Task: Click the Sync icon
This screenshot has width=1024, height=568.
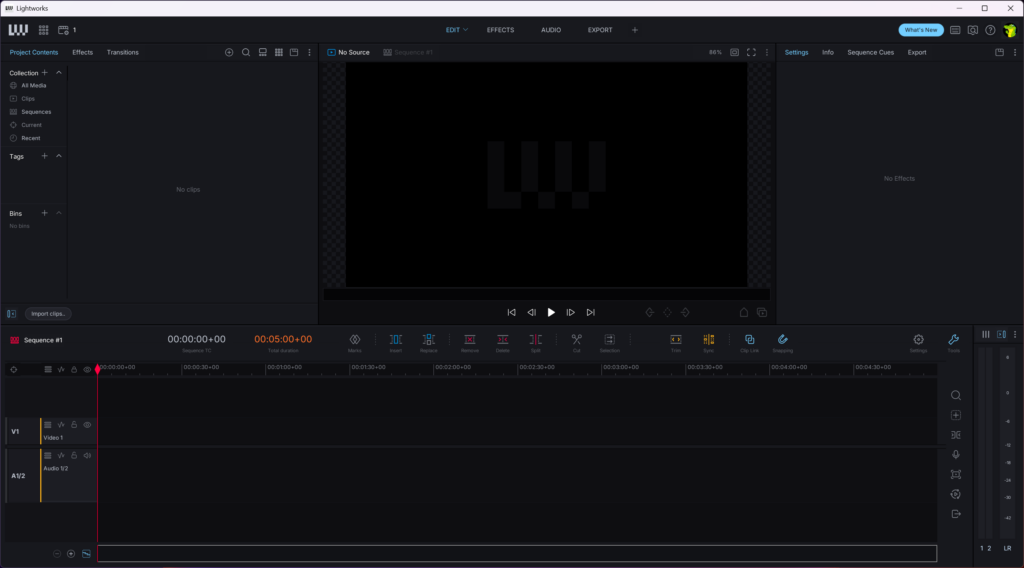Action: pos(709,339)
